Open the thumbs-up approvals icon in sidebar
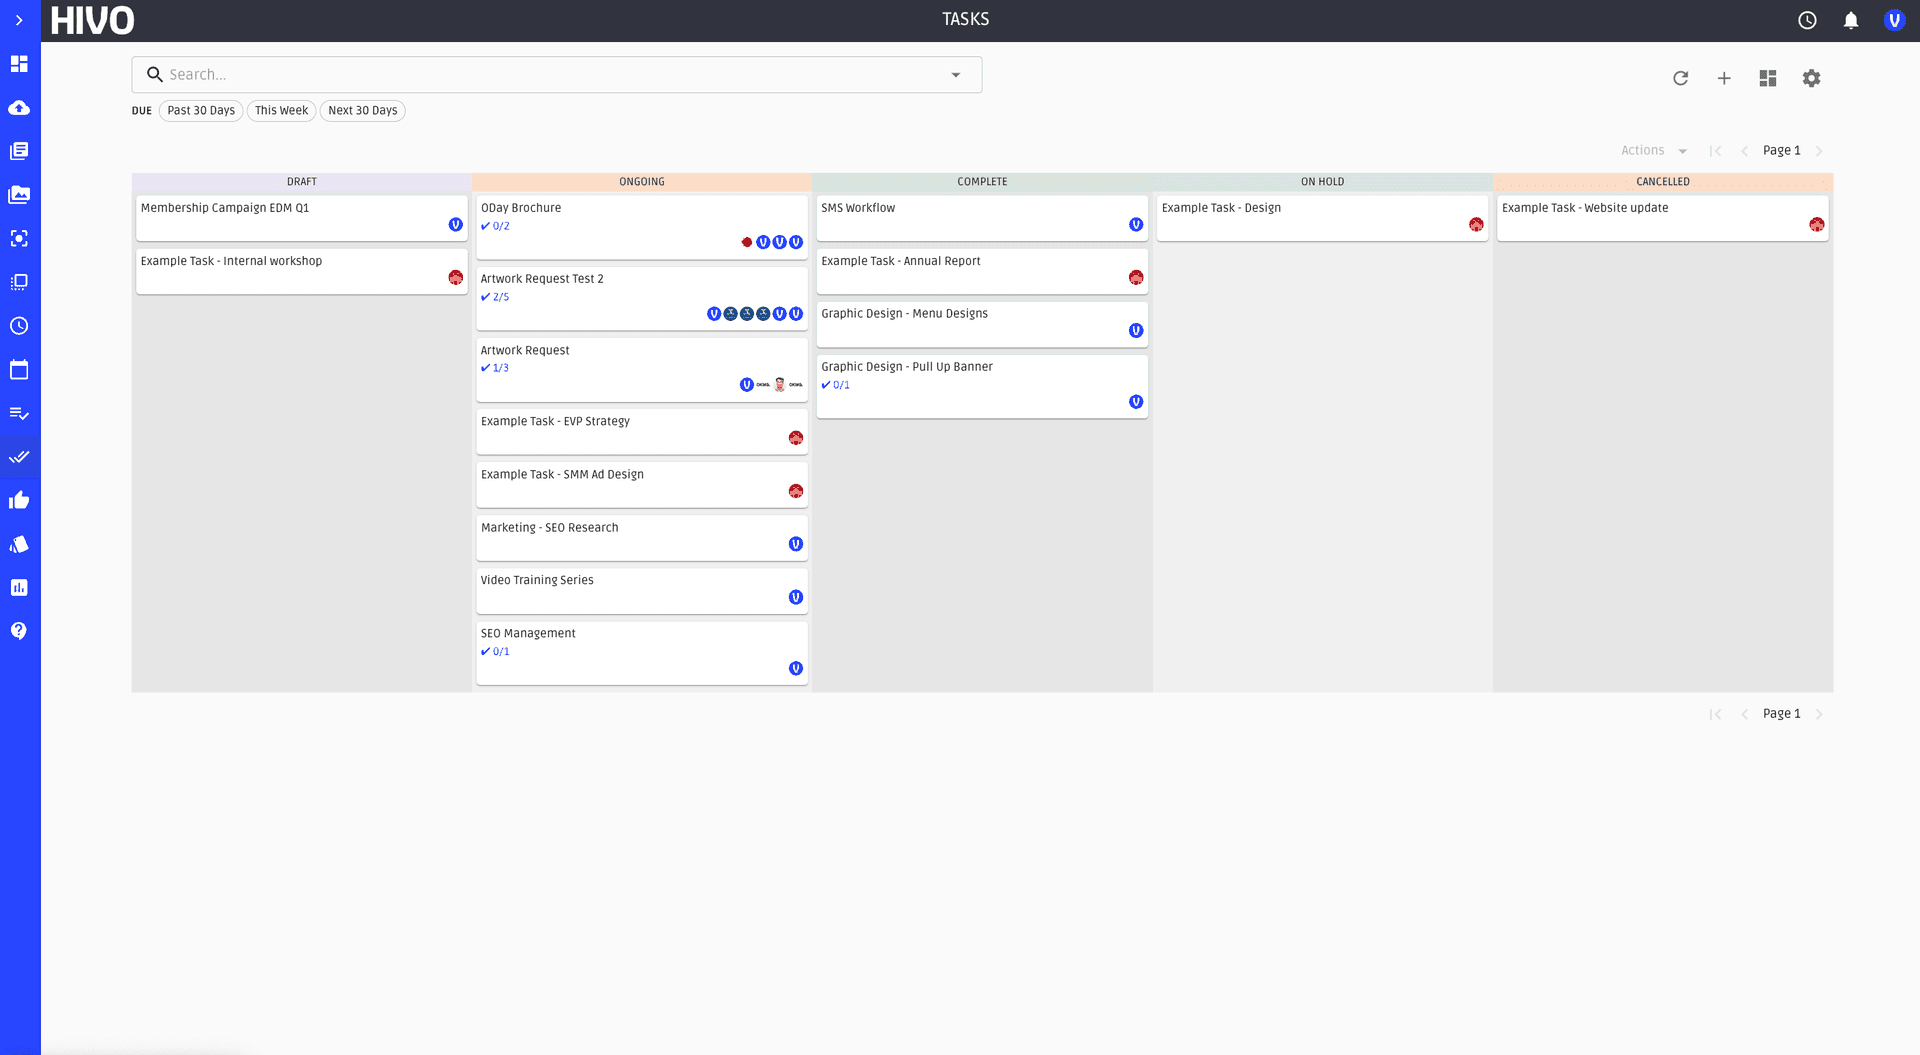This screenshot has width=1920, height=1055. tap(19, 500)
